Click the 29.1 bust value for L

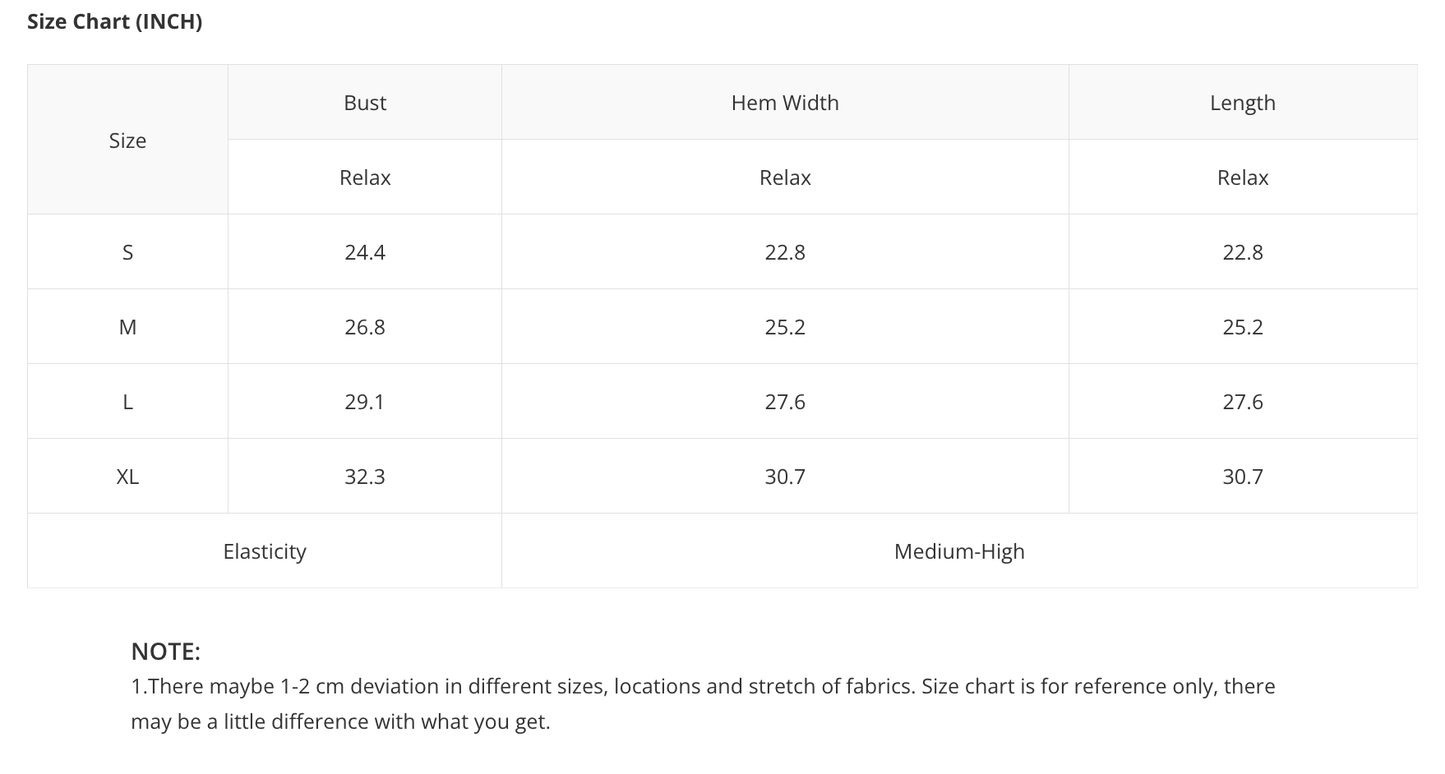pyautogui.click(x=365, y=401)
